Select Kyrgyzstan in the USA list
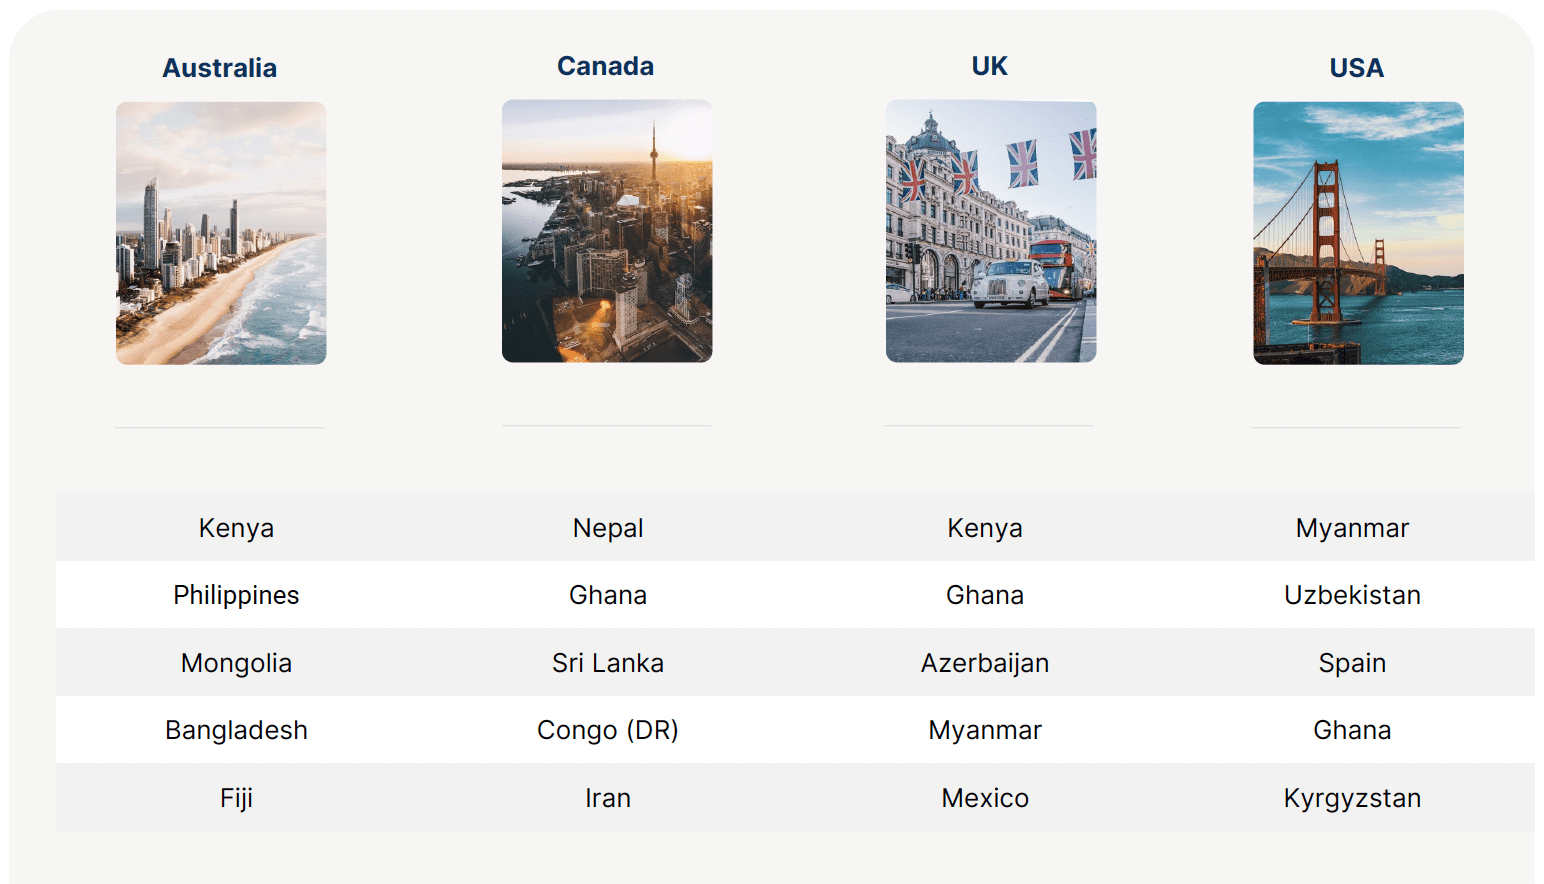 pyautogui.click(x=1352, y=798)
